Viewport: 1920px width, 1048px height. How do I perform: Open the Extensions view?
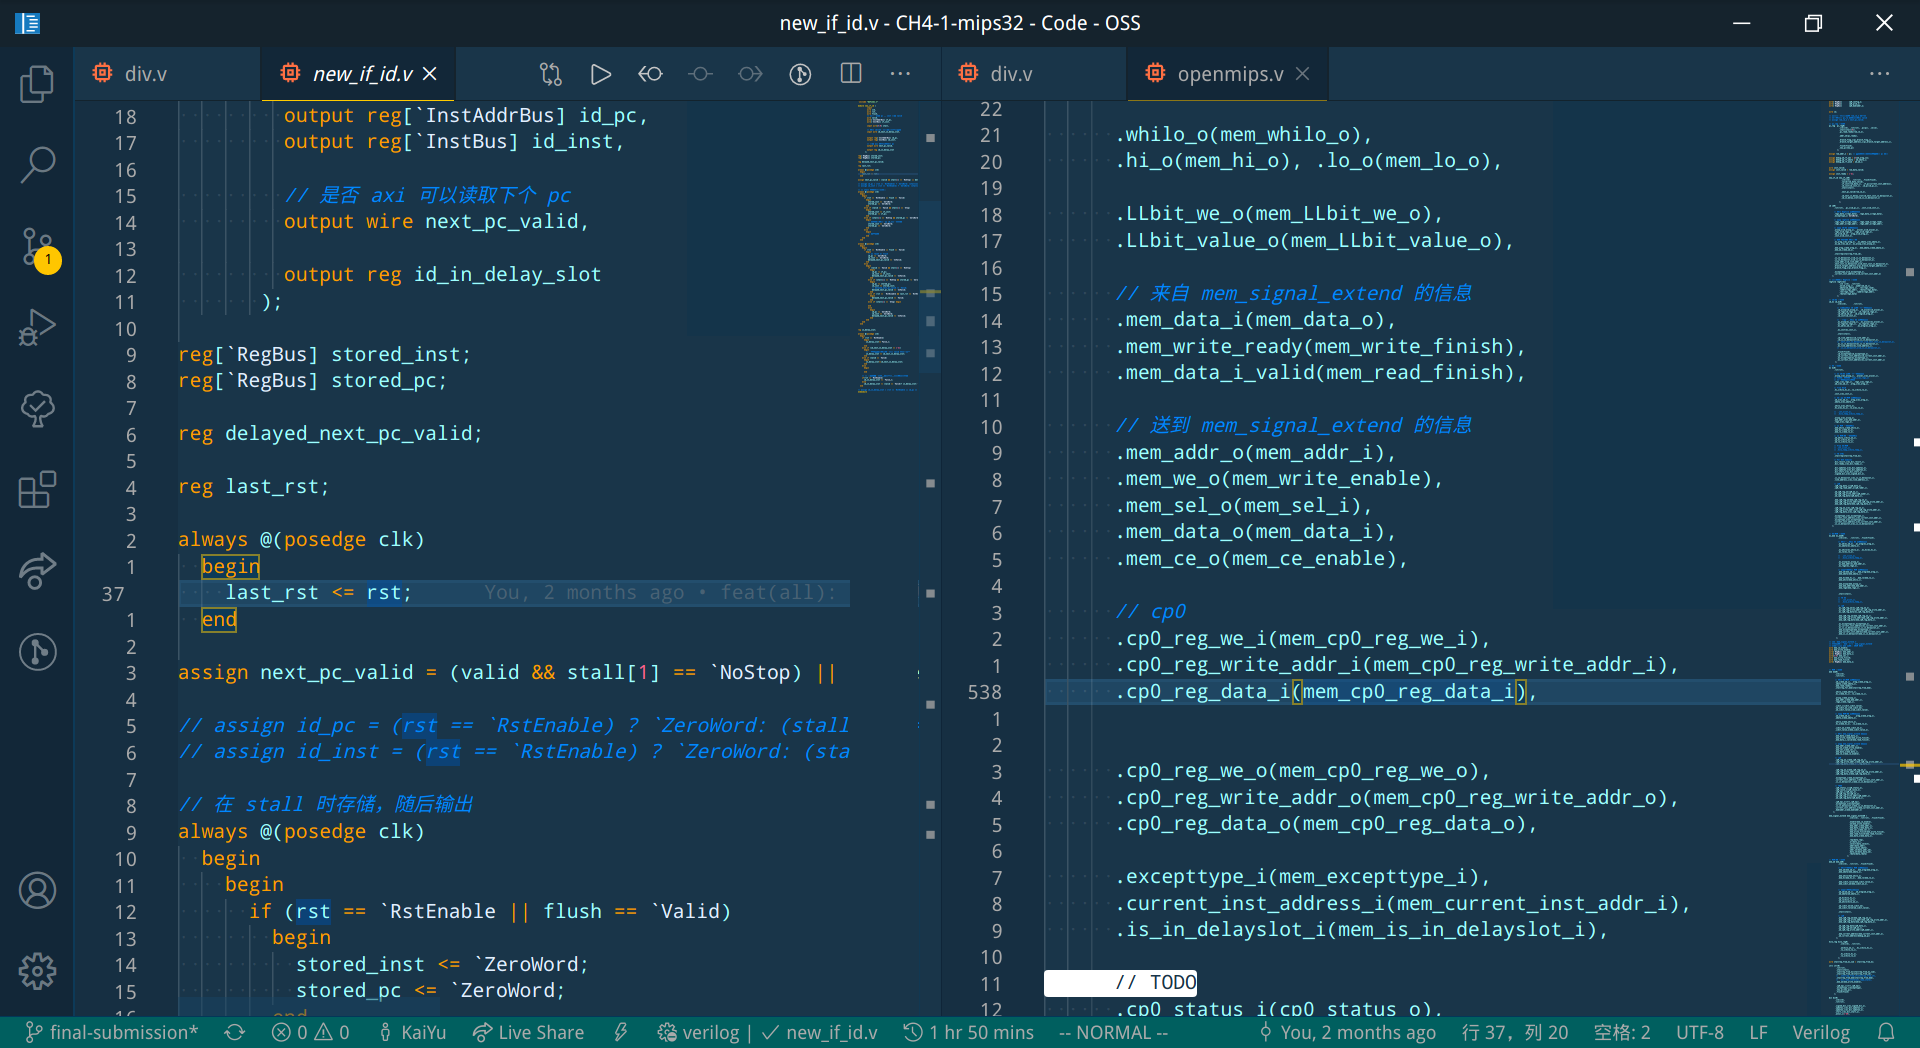point(37,490)
